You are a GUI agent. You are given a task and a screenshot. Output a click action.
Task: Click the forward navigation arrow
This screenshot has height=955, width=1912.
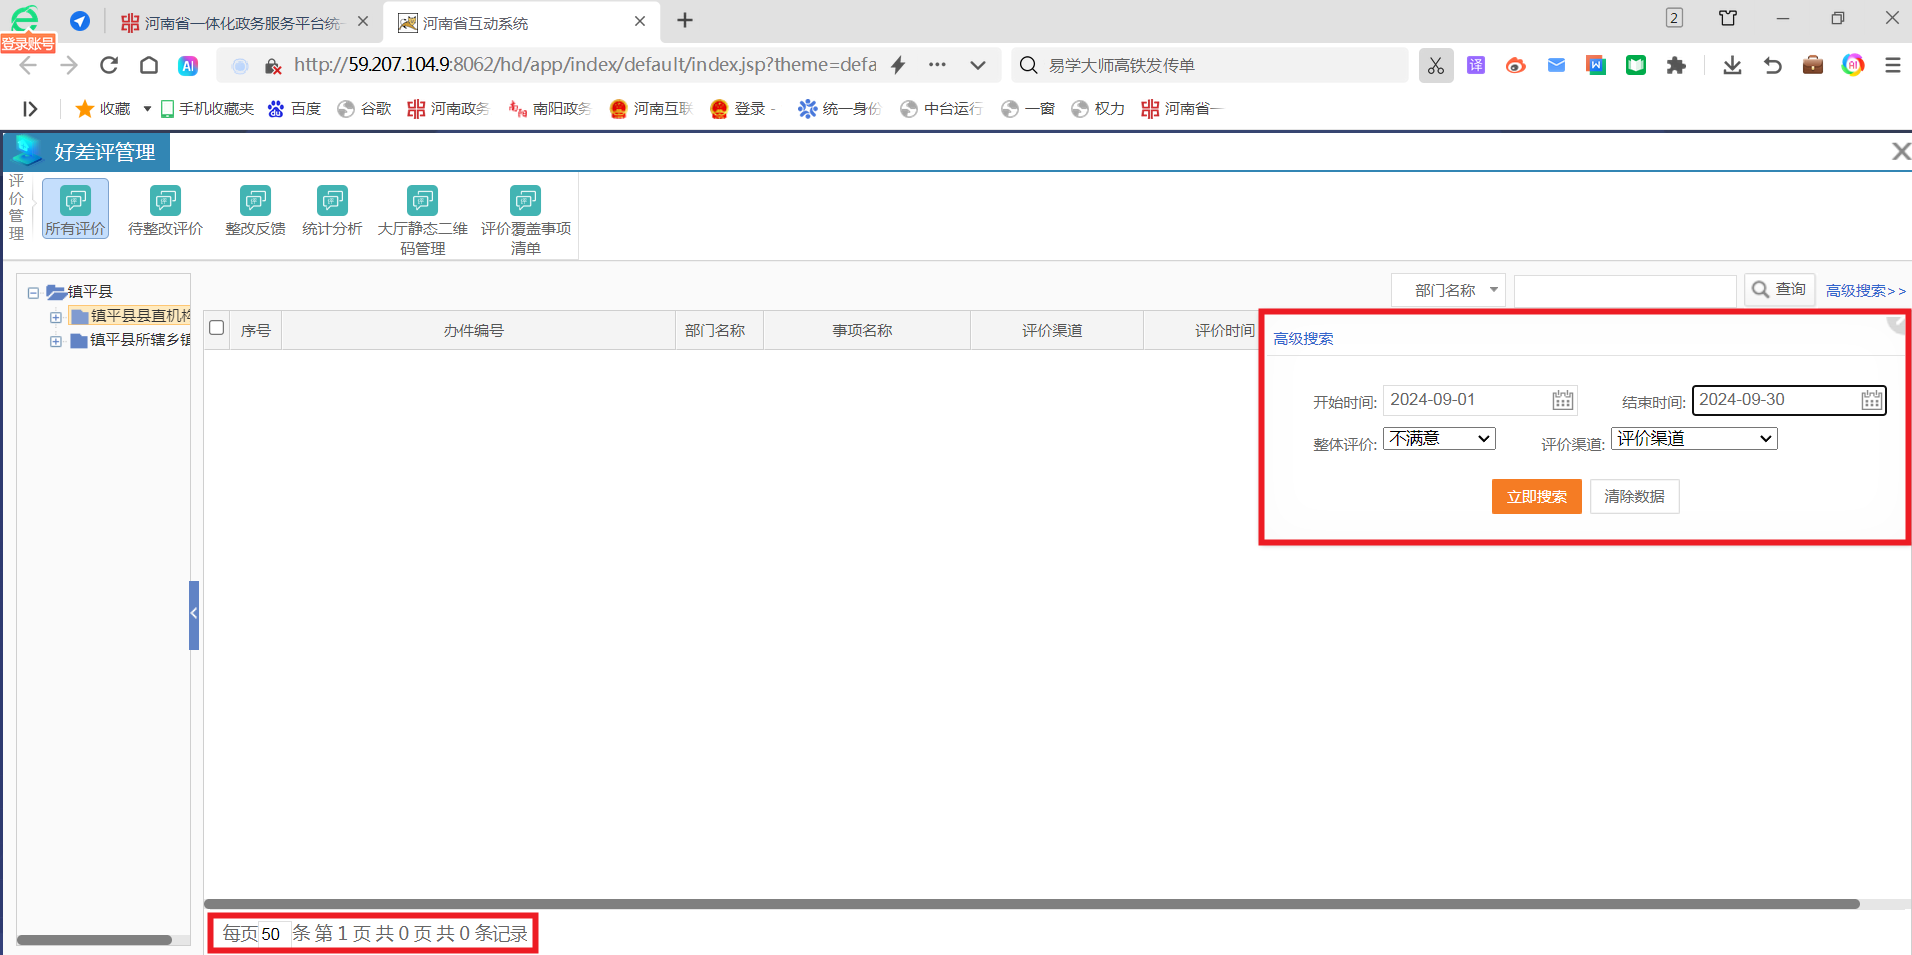point(68,65)
